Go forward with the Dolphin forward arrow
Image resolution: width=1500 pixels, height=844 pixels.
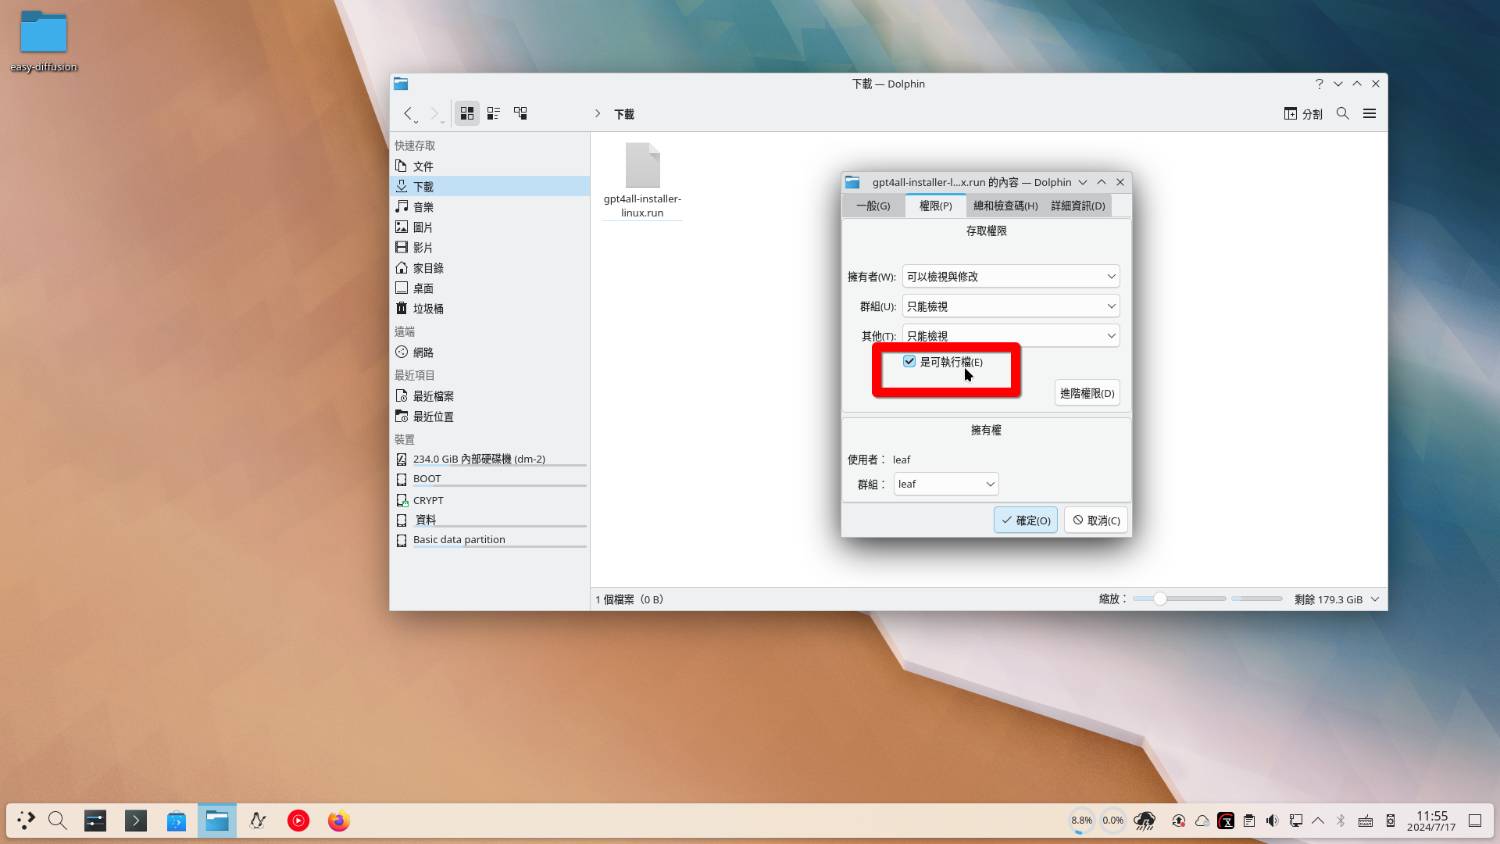click(x=434, y=114)
